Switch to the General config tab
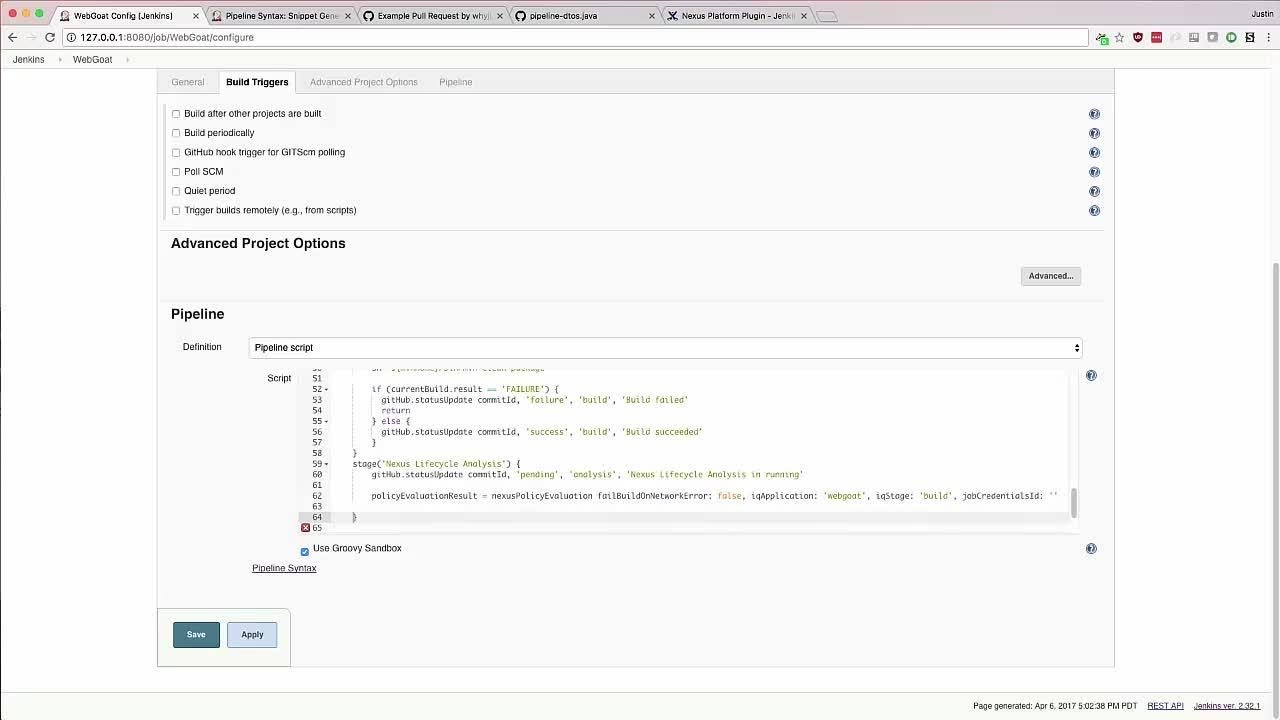This screenshot has height=720, width=1280. 188,82
